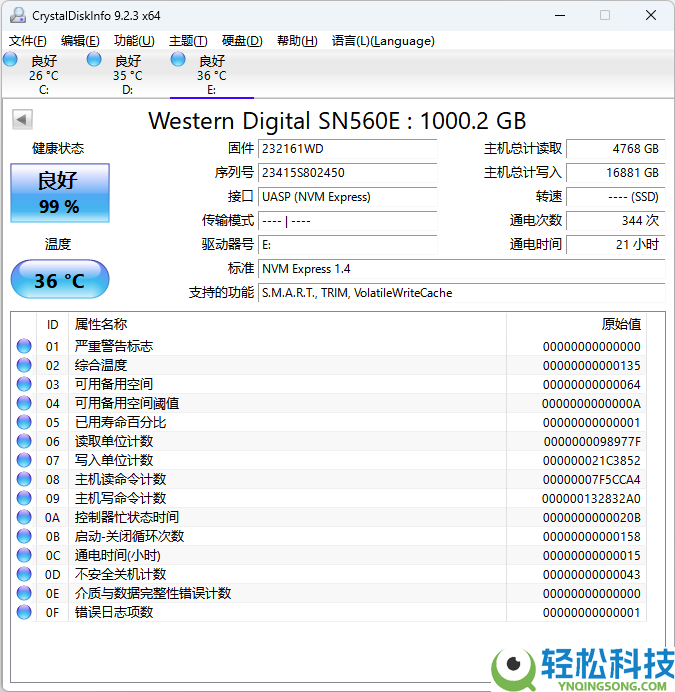Viewport: 675px width, 692px height.
Task: Click the 36 °C temperature button
Action: click(60, 279)
